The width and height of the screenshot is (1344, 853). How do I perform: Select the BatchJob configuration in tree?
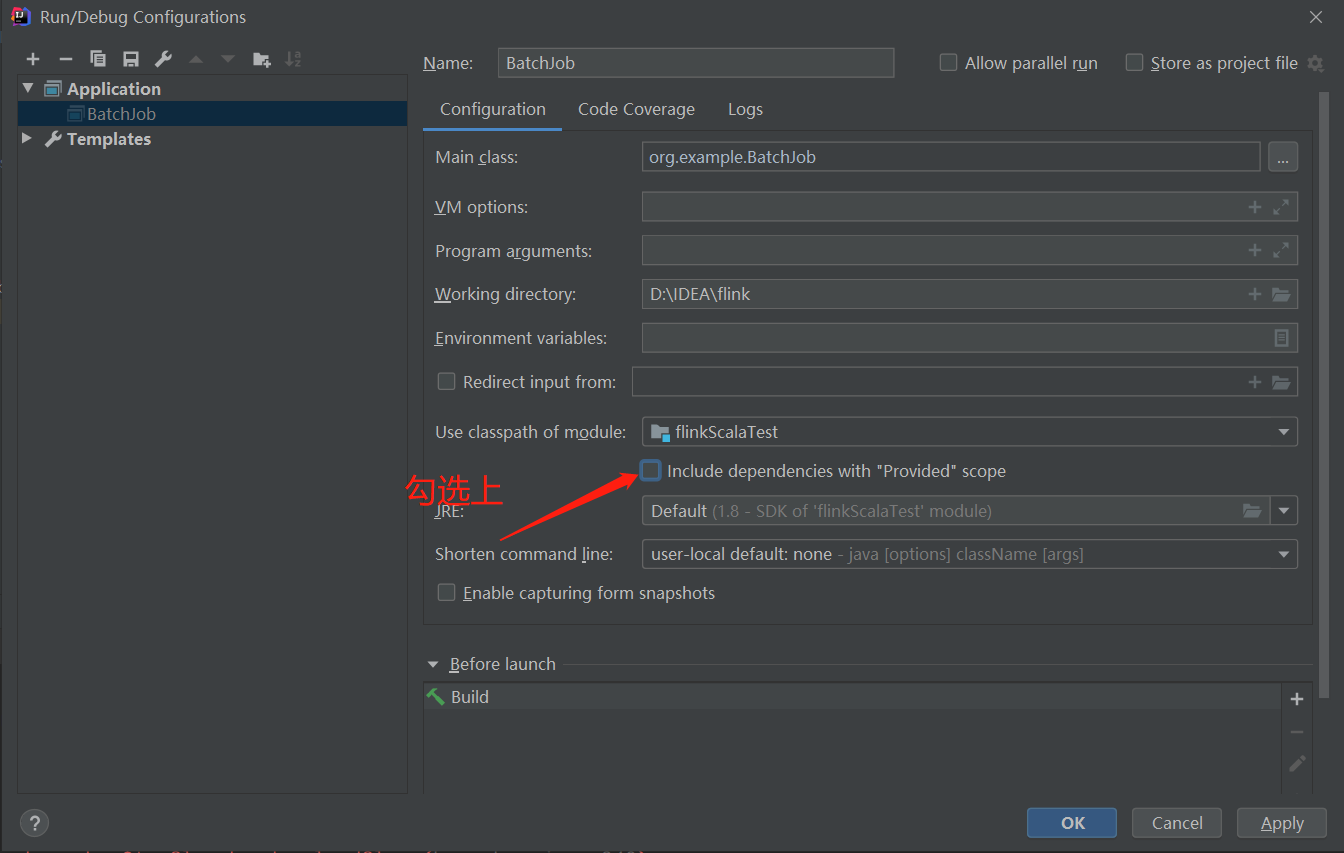(x=212, y=113)
